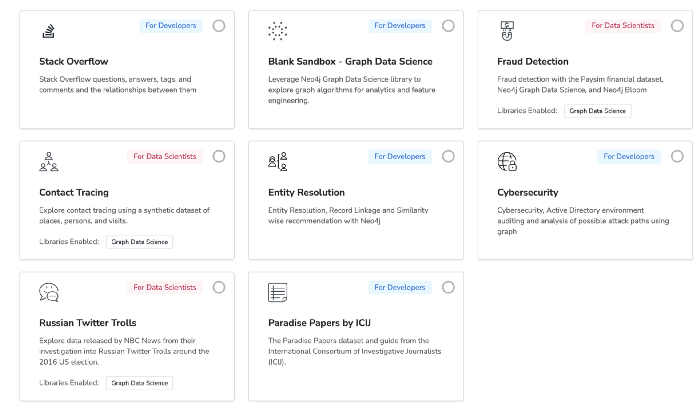This screenshot has height=410, width=700.
Task: Click the For Developers badge on Cybersecurity
Action: tap(629, 156)
